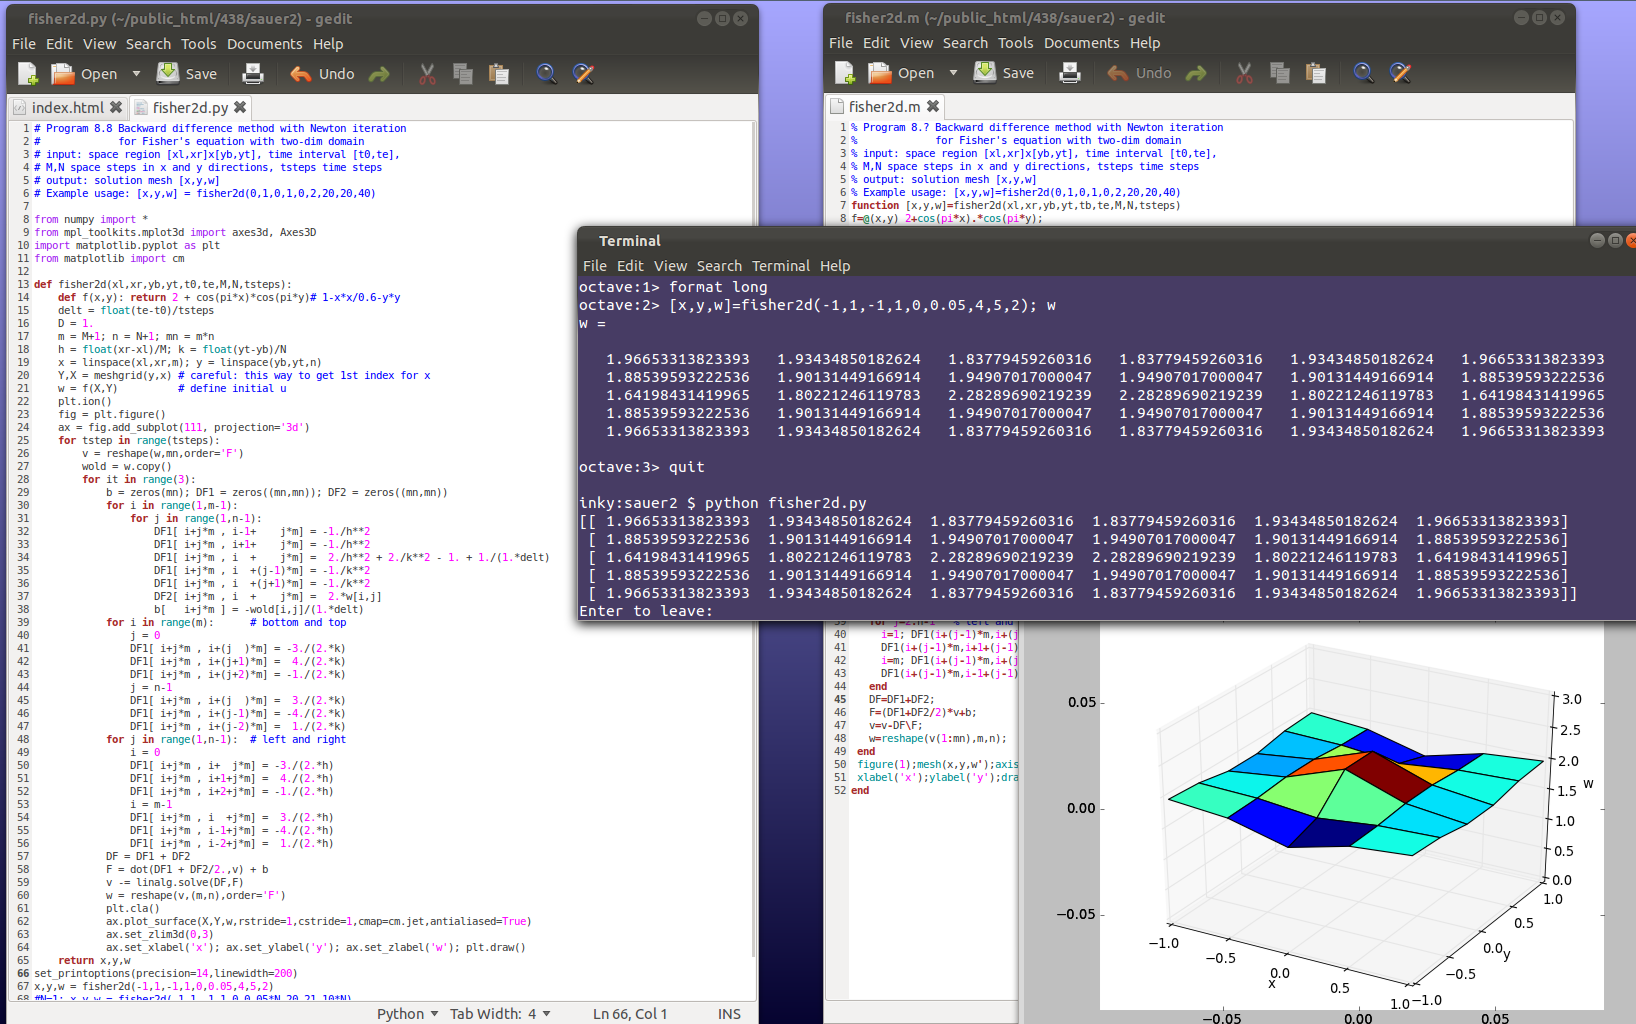Click the 'Ln 66, Col 1' status text
Image resolution: width=1636 pixels, height=1024 pixels.
click(x=630, y=1014)
